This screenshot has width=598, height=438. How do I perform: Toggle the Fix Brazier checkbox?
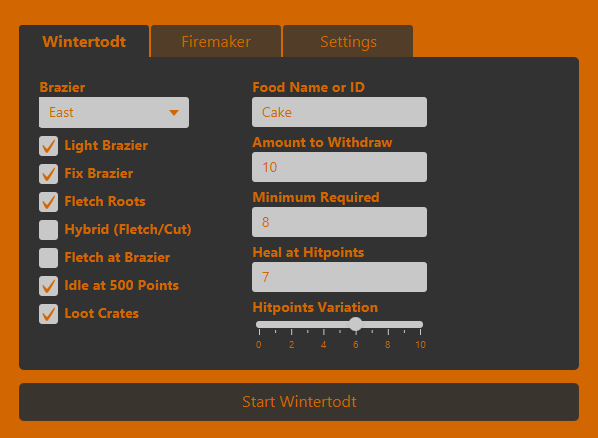pyautogui.click(x=48, y=174)
